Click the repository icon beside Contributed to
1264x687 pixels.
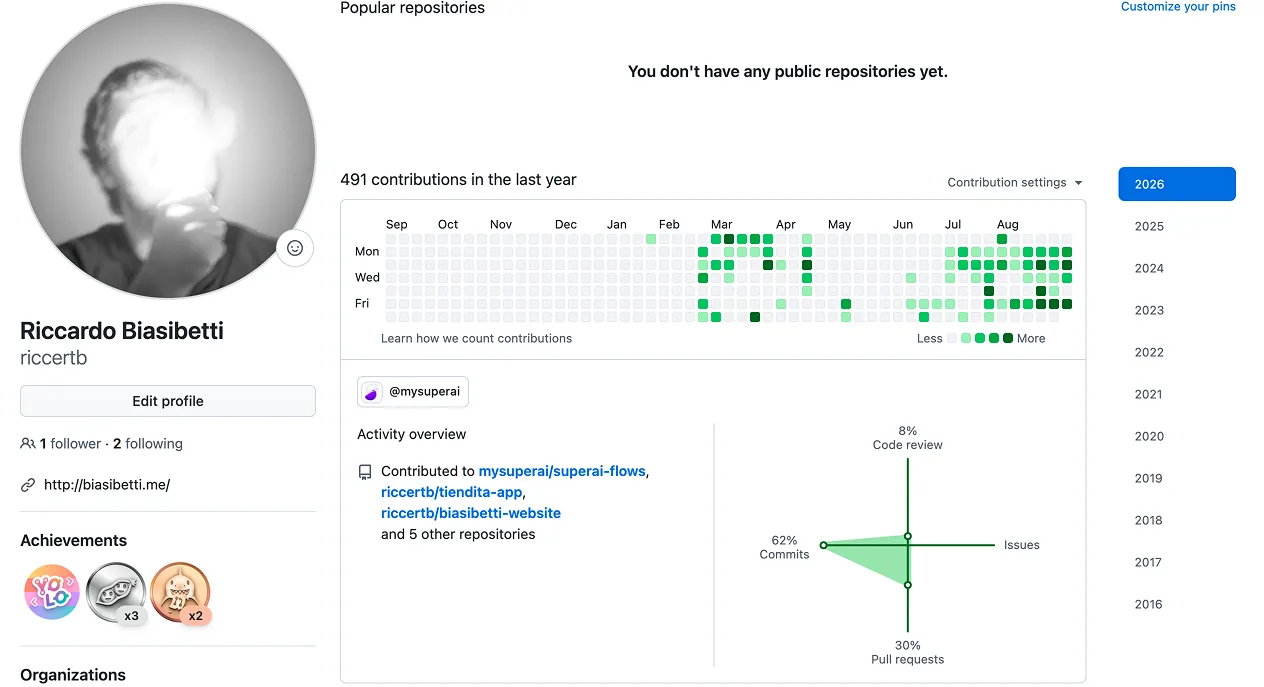(365, 472)
